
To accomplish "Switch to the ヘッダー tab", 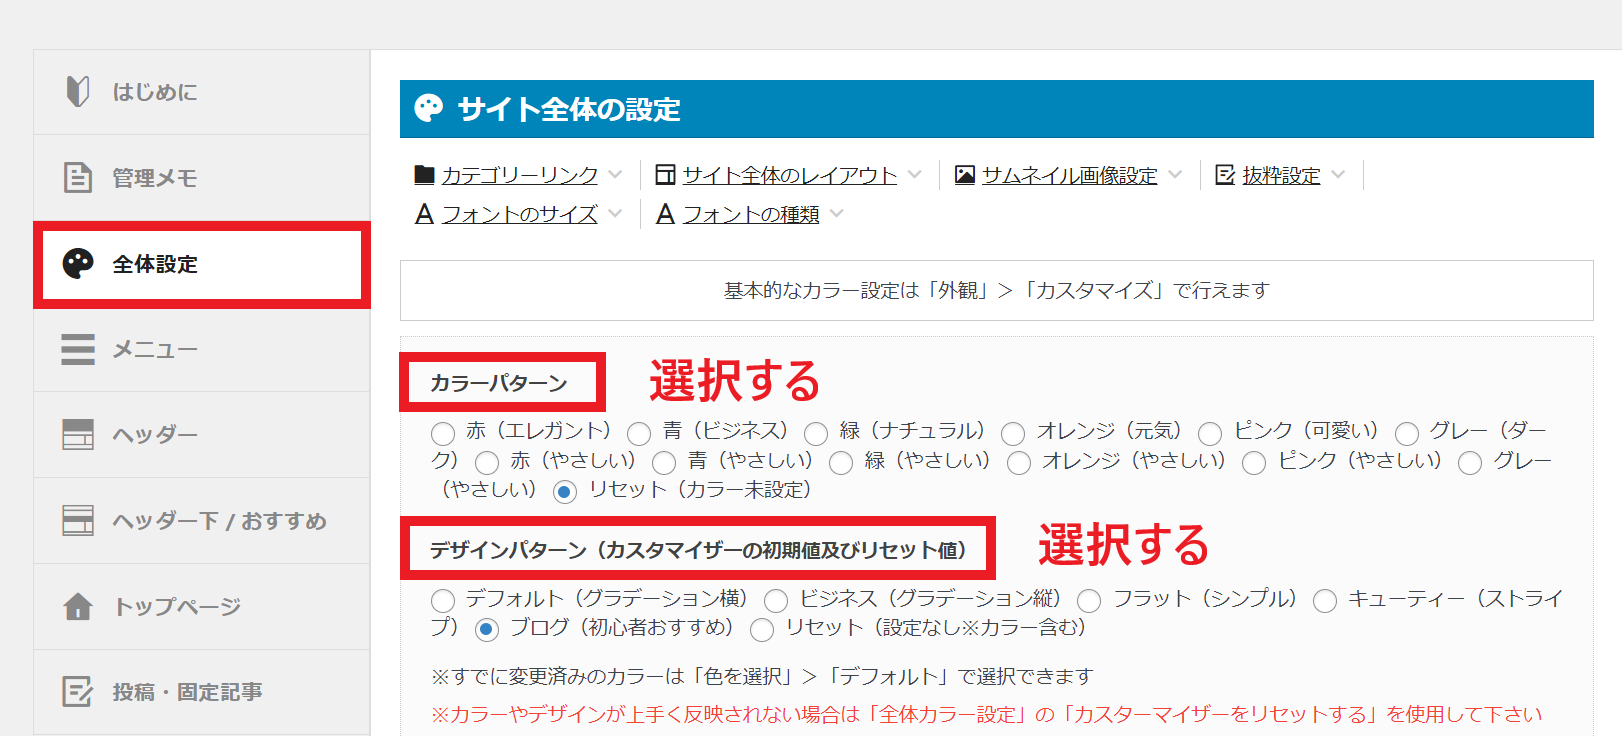I will [x=202, y=435].
